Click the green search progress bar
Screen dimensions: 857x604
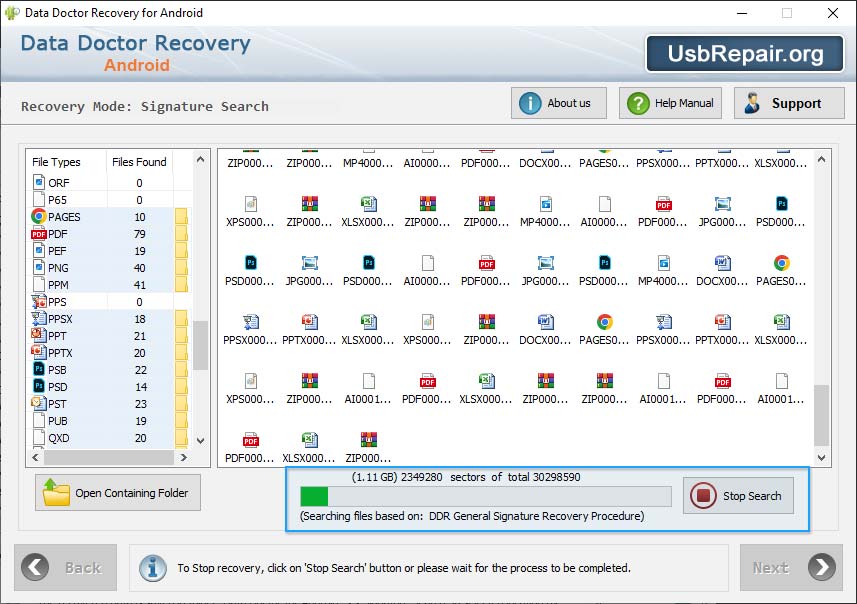(485, 496)
